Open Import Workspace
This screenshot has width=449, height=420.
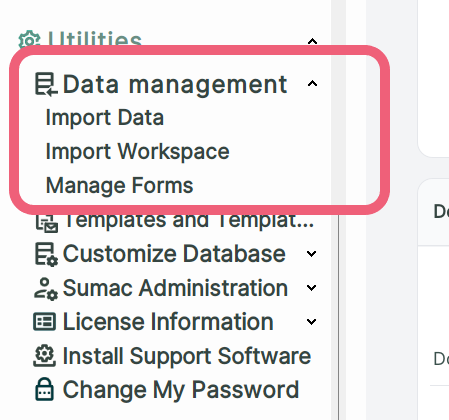(137, 152)
